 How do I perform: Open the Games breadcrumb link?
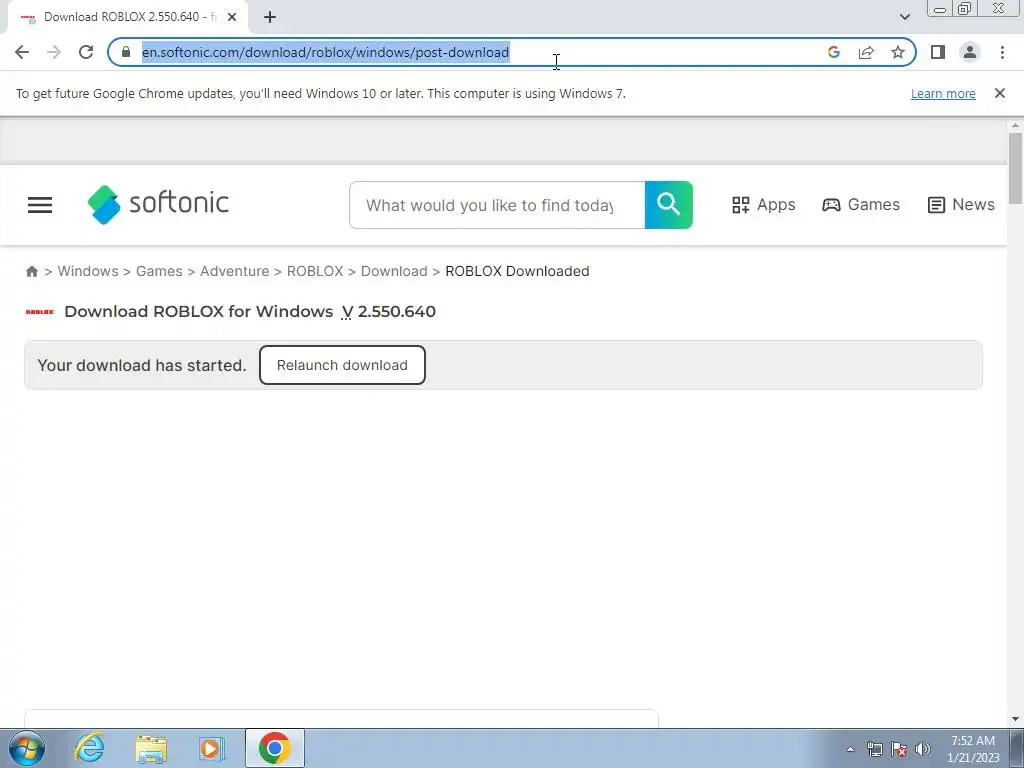tap(159, 271)
